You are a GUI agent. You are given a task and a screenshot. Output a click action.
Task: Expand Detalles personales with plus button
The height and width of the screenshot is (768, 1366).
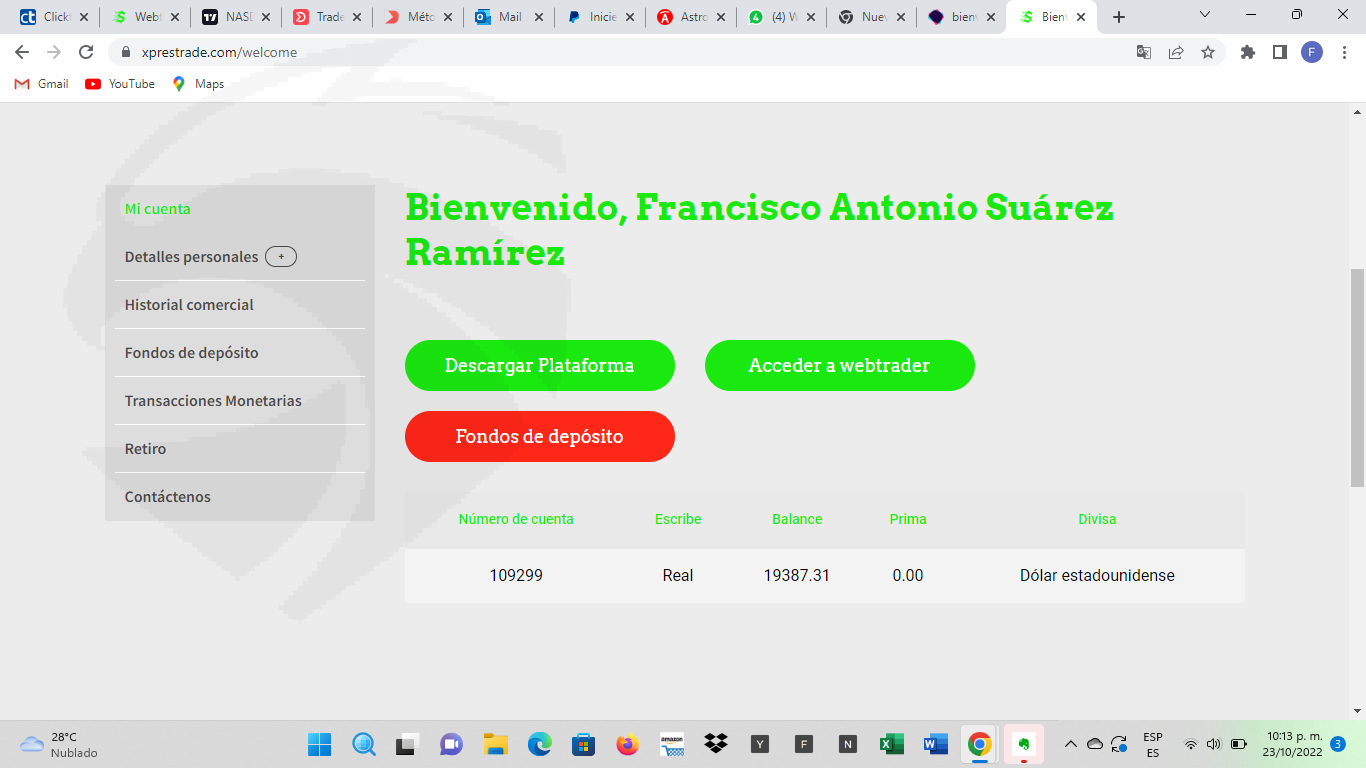pos(281,257)
